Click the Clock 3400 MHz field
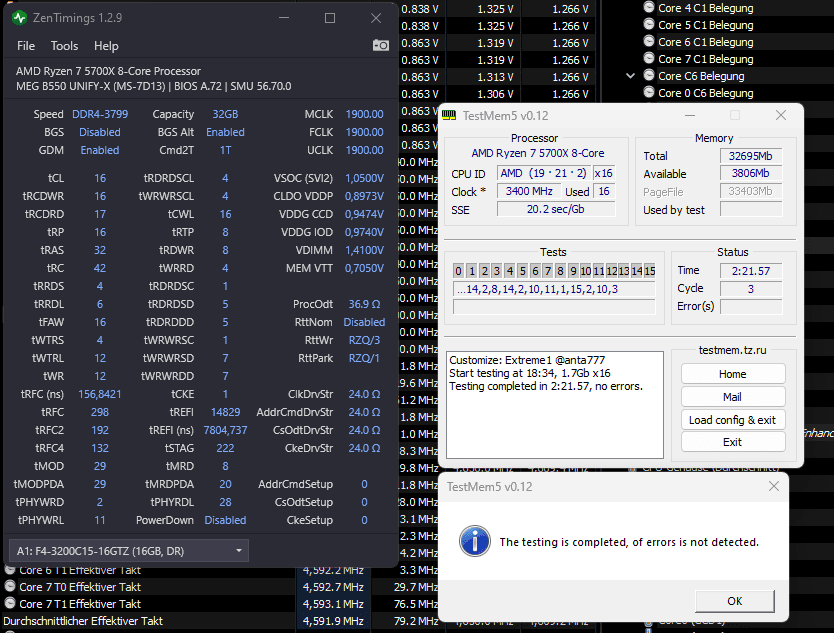This screenshot has width=834, height=633. coord(529,191)
